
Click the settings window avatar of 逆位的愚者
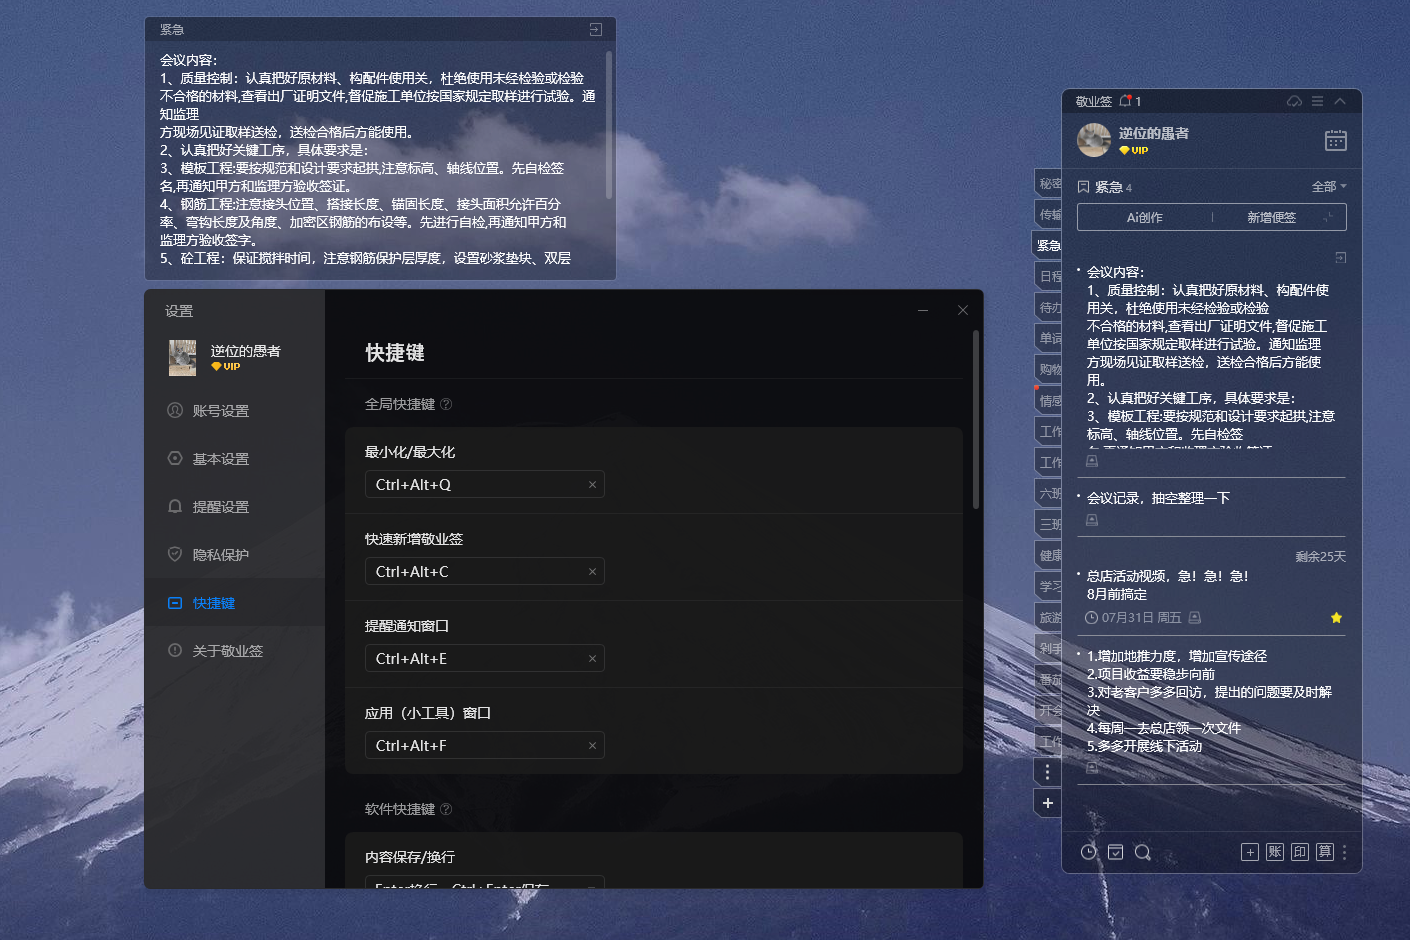point(182,358)
